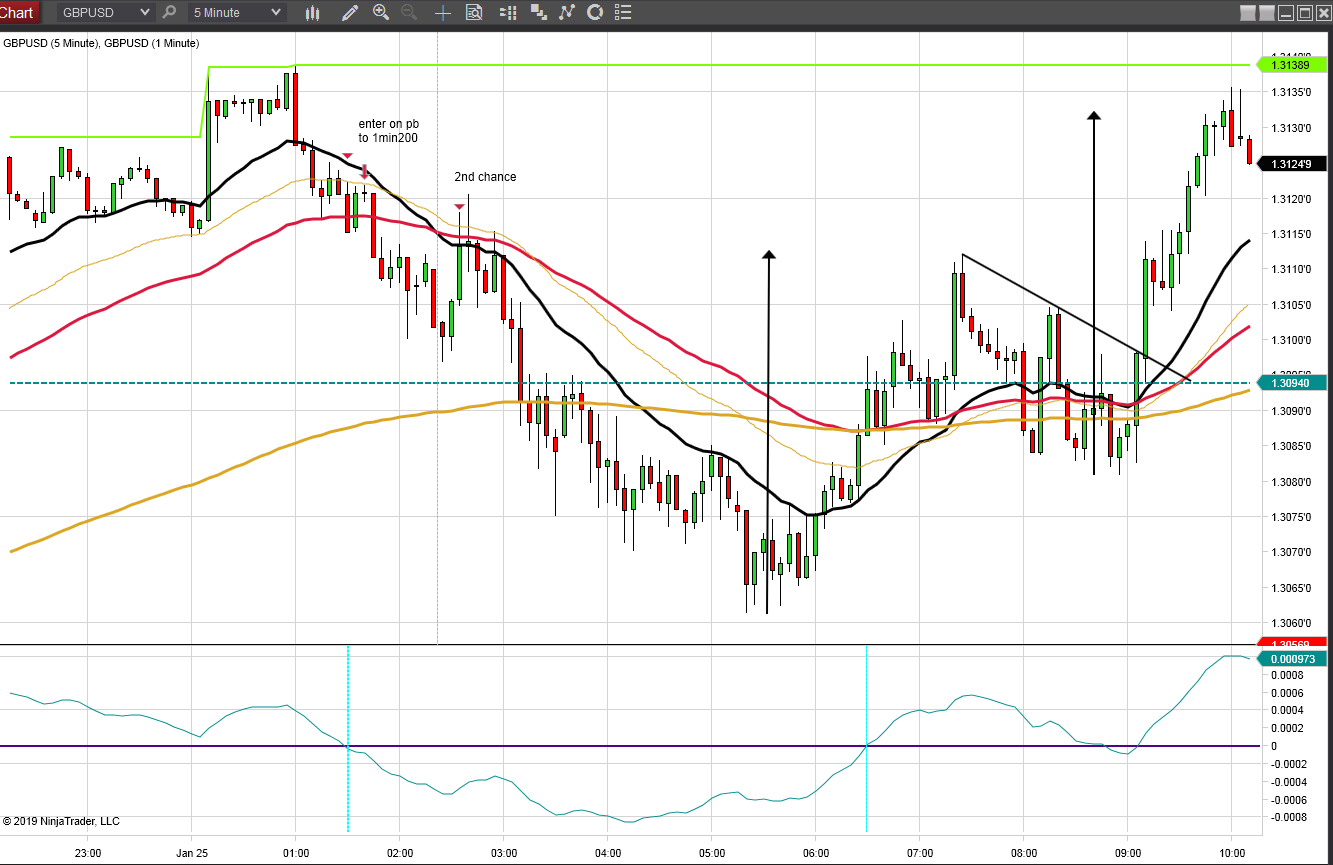Click the 1.3115'0 price axis label
The height and width of the screenshot is (865, 1333).
click(x=1291, y=234)
